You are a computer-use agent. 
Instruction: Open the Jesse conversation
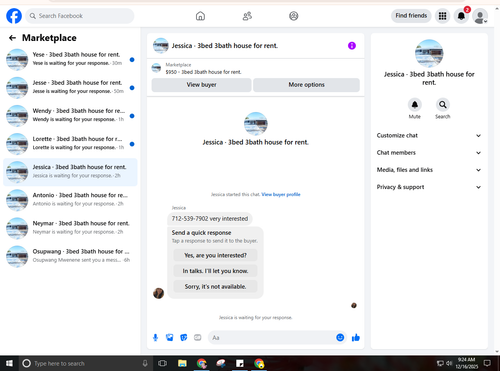coord(70,88)
